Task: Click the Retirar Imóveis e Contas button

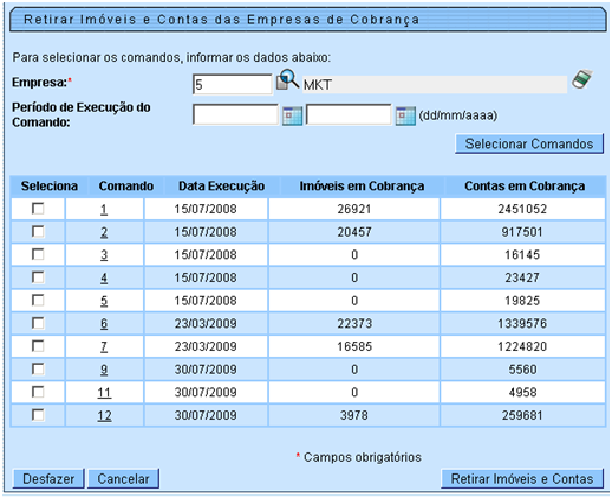Action: click(x=523, y=479)
